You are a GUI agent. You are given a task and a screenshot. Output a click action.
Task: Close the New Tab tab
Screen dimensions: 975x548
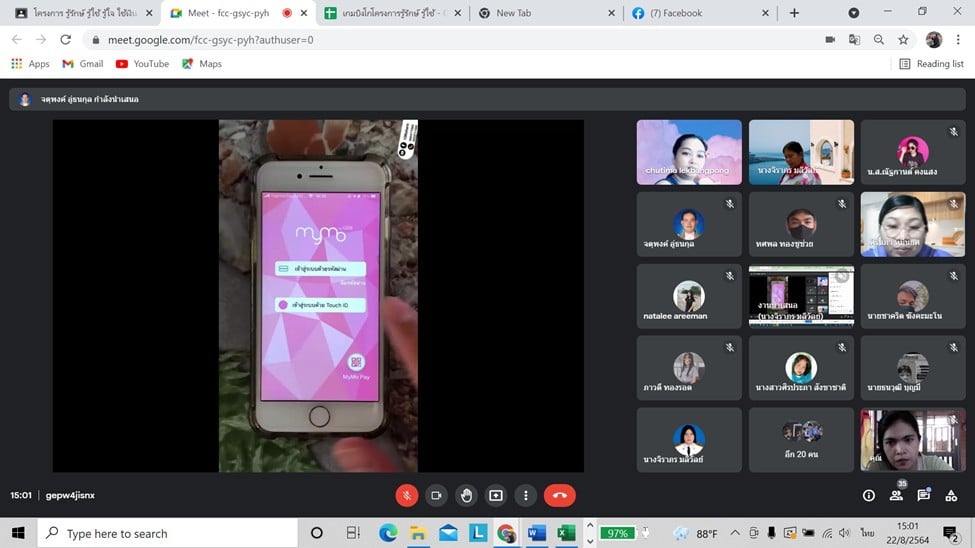[x=611, y=13]
